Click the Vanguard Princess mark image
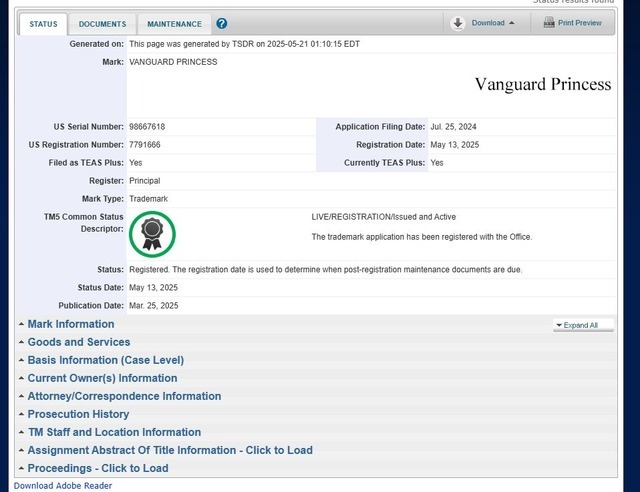The width and height of the screenshot is (640, 492). (543, 84)
